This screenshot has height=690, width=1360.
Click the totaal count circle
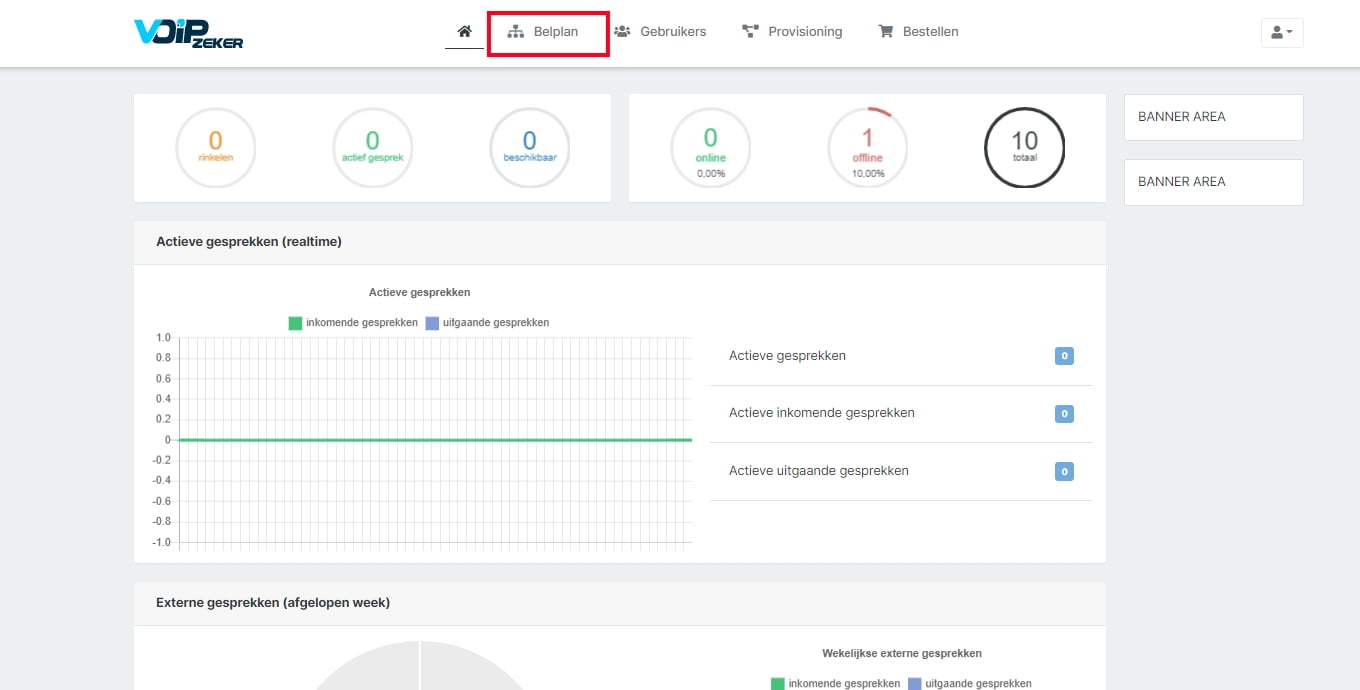pos(1024,147)
